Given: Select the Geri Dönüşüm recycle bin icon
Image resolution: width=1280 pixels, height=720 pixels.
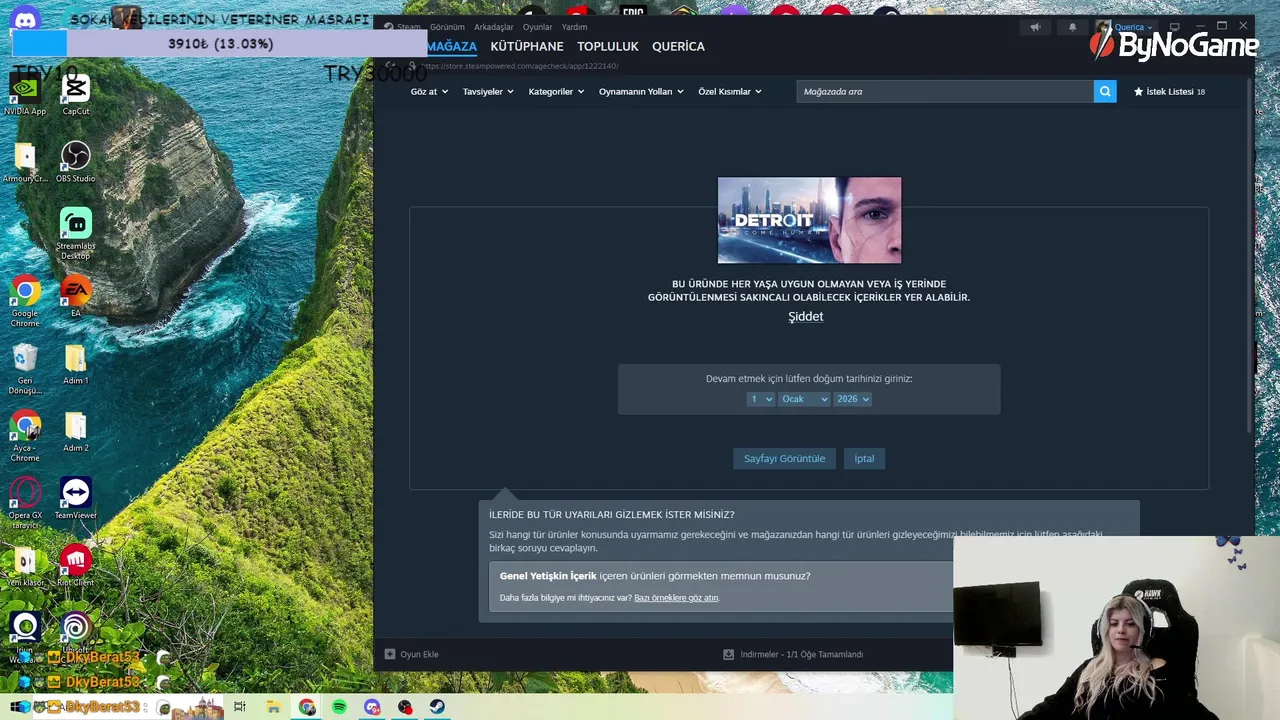Looking at the screenshot, I should [25, 368].
